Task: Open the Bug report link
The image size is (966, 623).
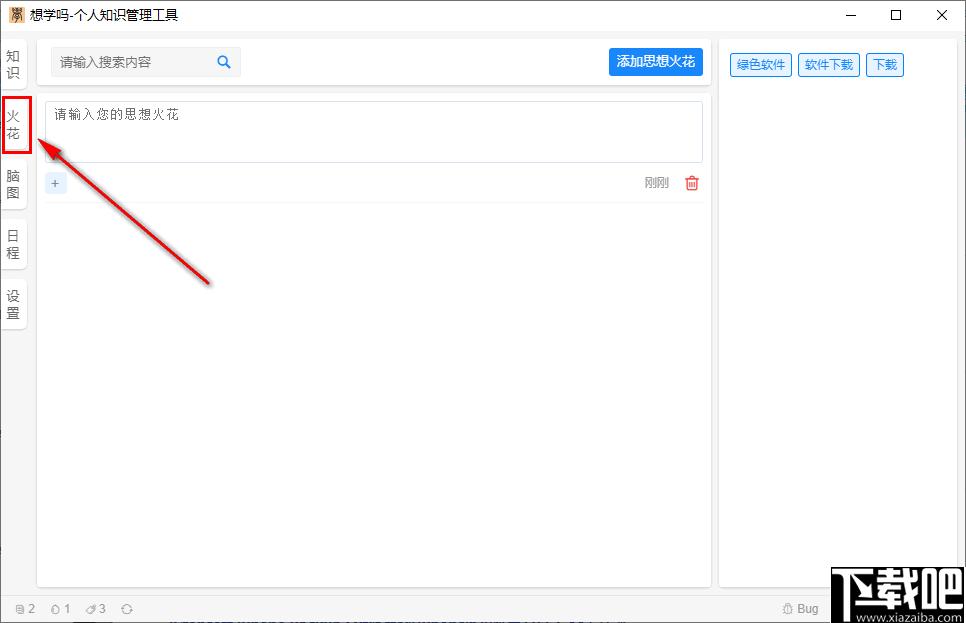Action: (800, 609)
